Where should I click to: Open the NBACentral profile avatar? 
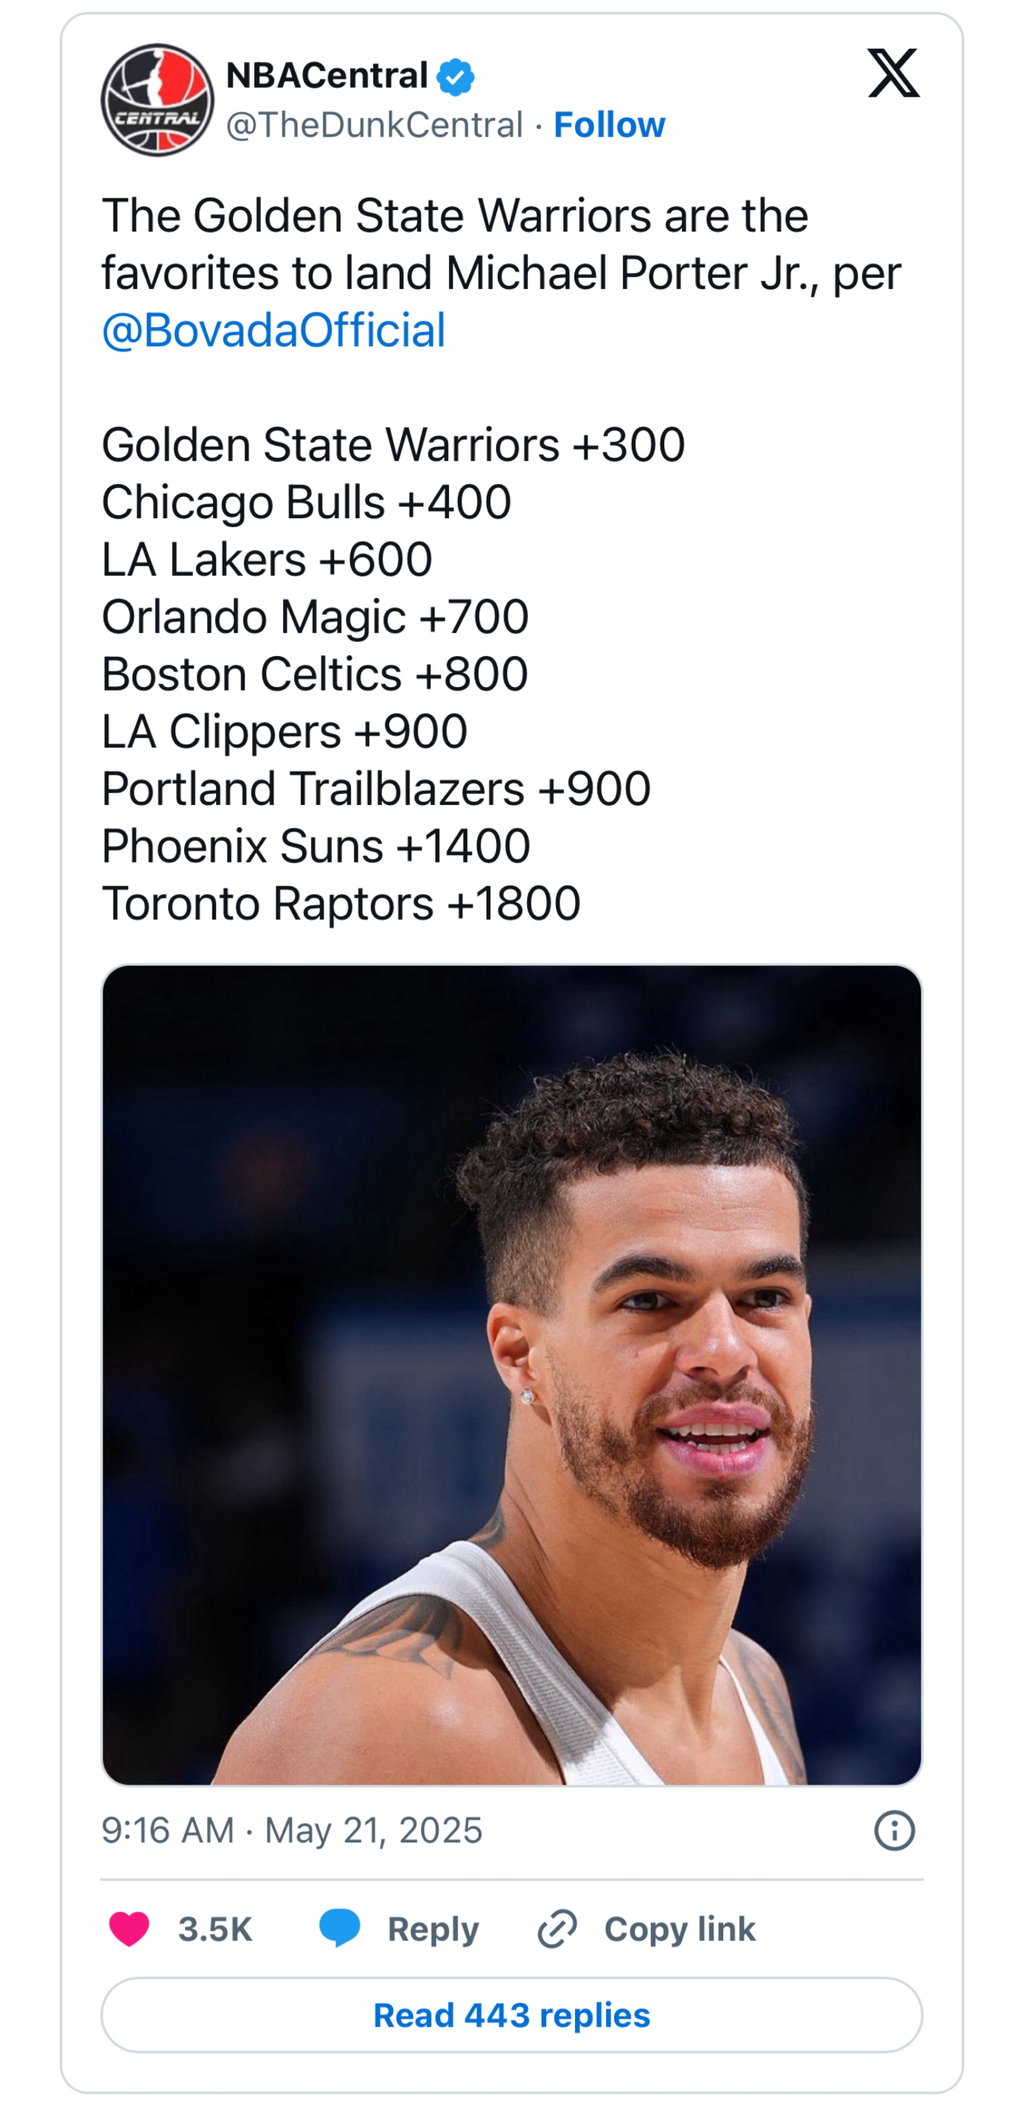click(x=157, y=100)
